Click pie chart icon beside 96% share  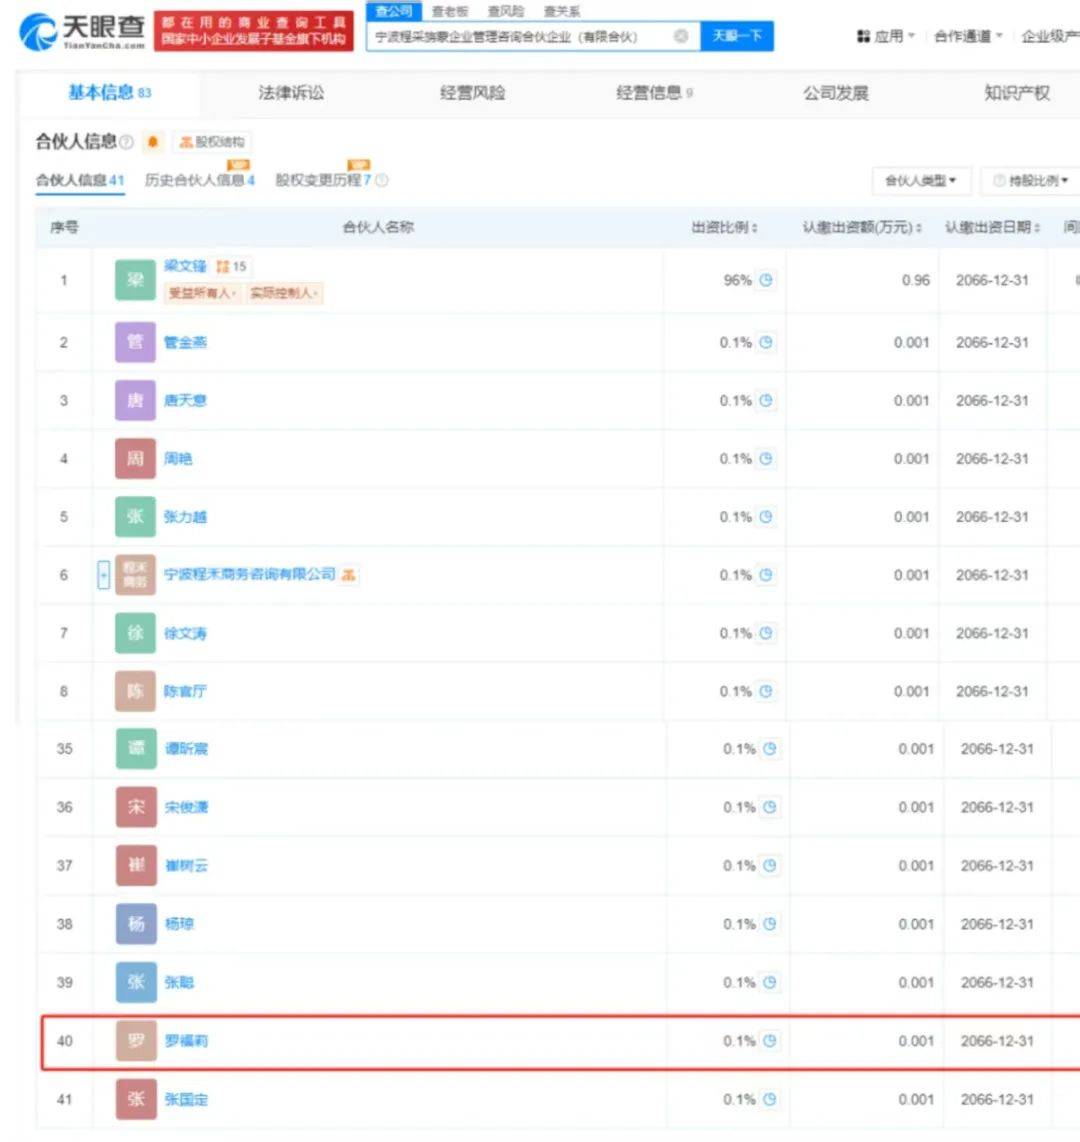(765, 280)
